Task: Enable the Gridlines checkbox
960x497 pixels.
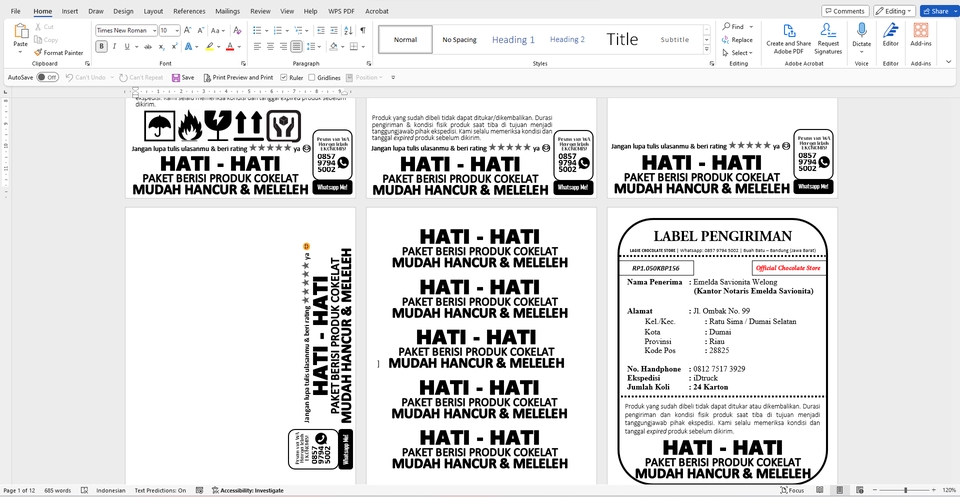Action: [312, 78]
